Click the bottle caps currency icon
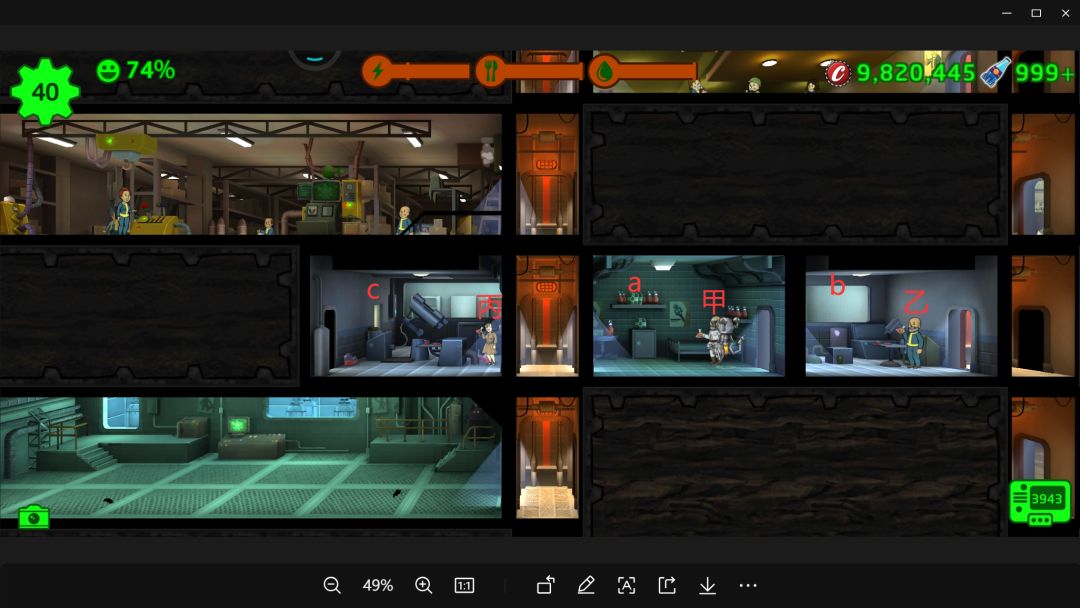This screenshot has height=608, width=1080. coord(838,72)
